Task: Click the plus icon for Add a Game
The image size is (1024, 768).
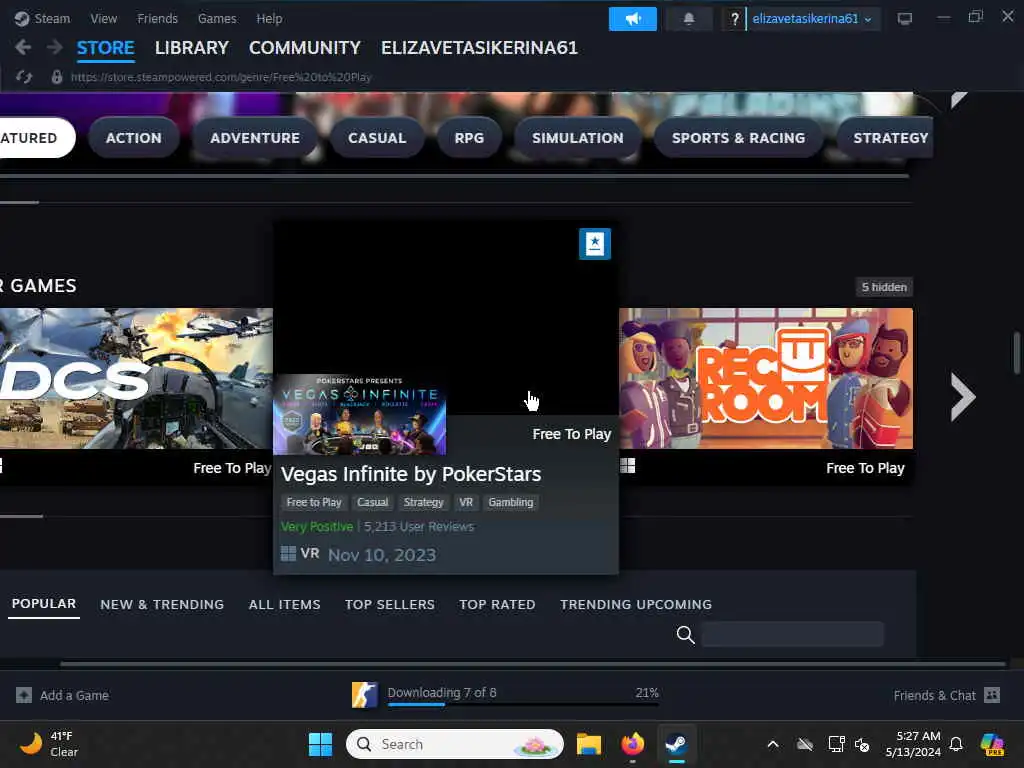Action: coord(24,695)
